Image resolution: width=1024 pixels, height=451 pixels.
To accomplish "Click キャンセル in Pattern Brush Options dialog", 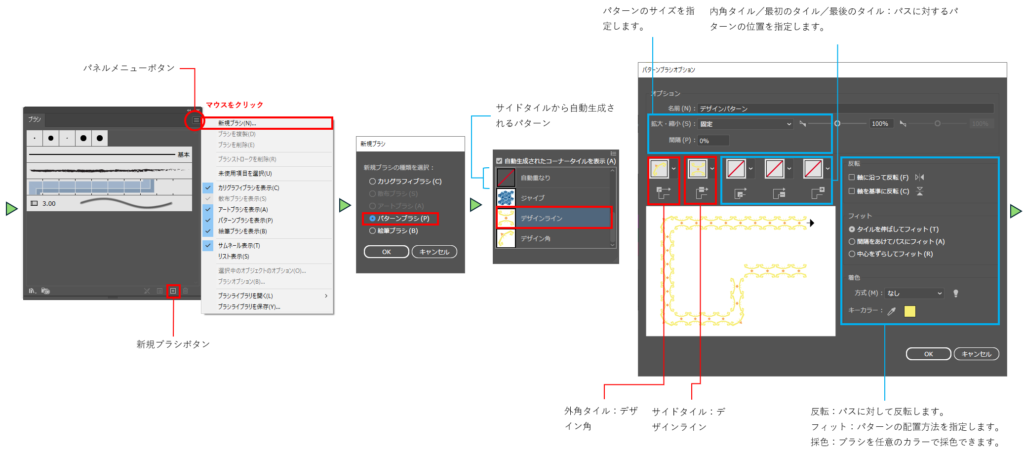I will [975, 353].
